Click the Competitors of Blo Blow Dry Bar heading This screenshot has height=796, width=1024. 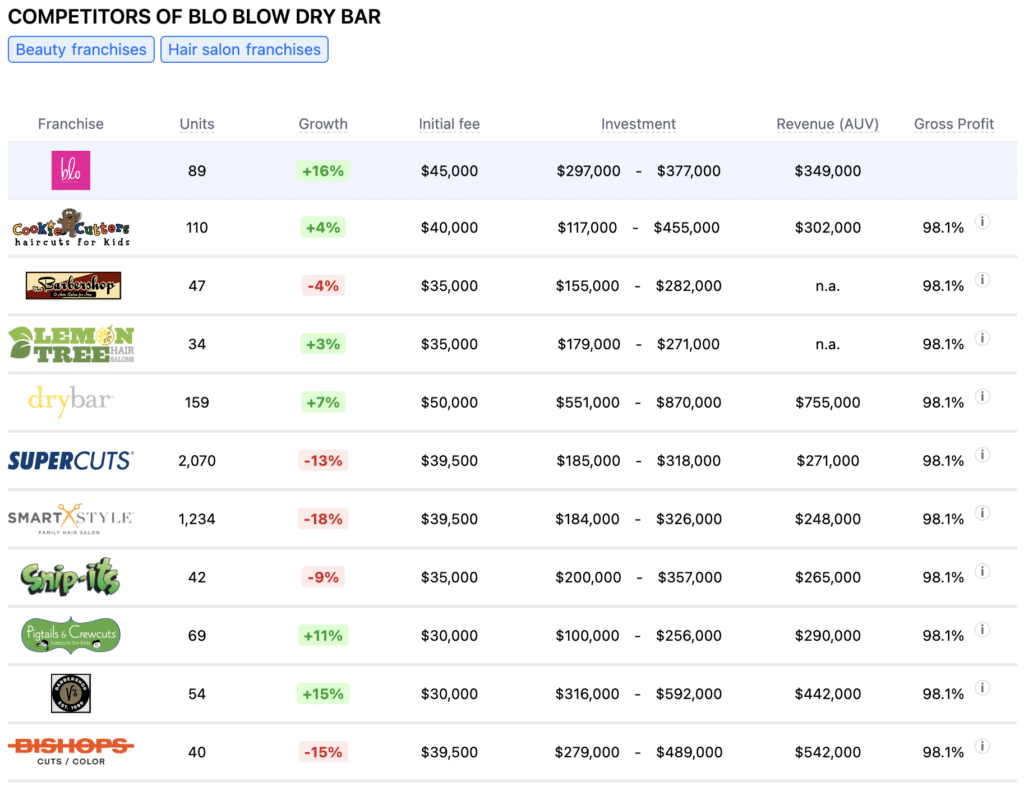[194, 16]
